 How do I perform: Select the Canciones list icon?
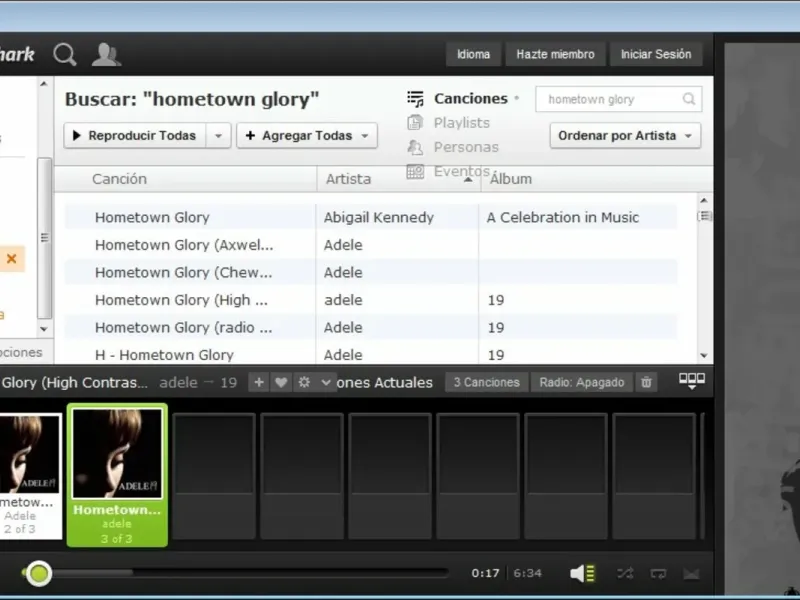coord(415,98)
